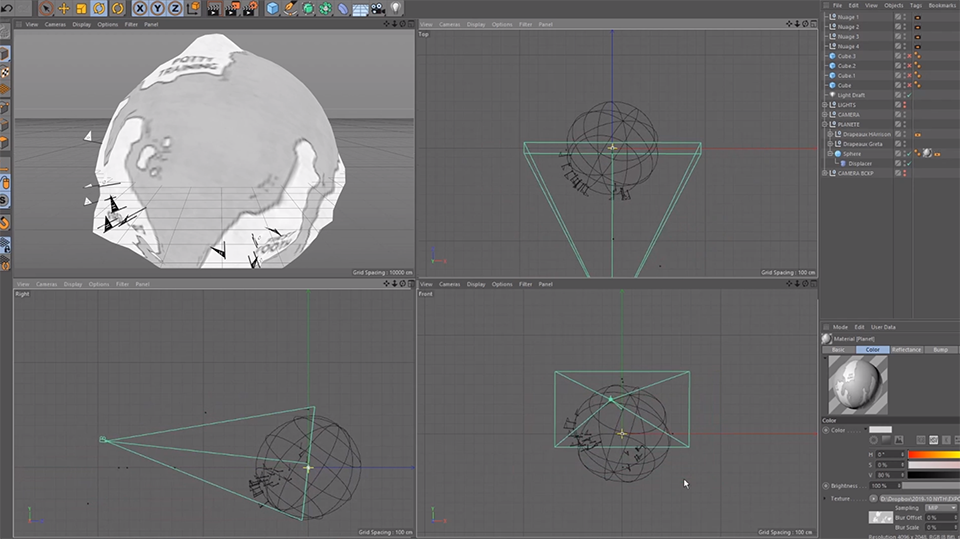This screenshot has height=539, width=960.
Task: Open the Sampling MIP dropdown
Action: (x=941, y=508)
